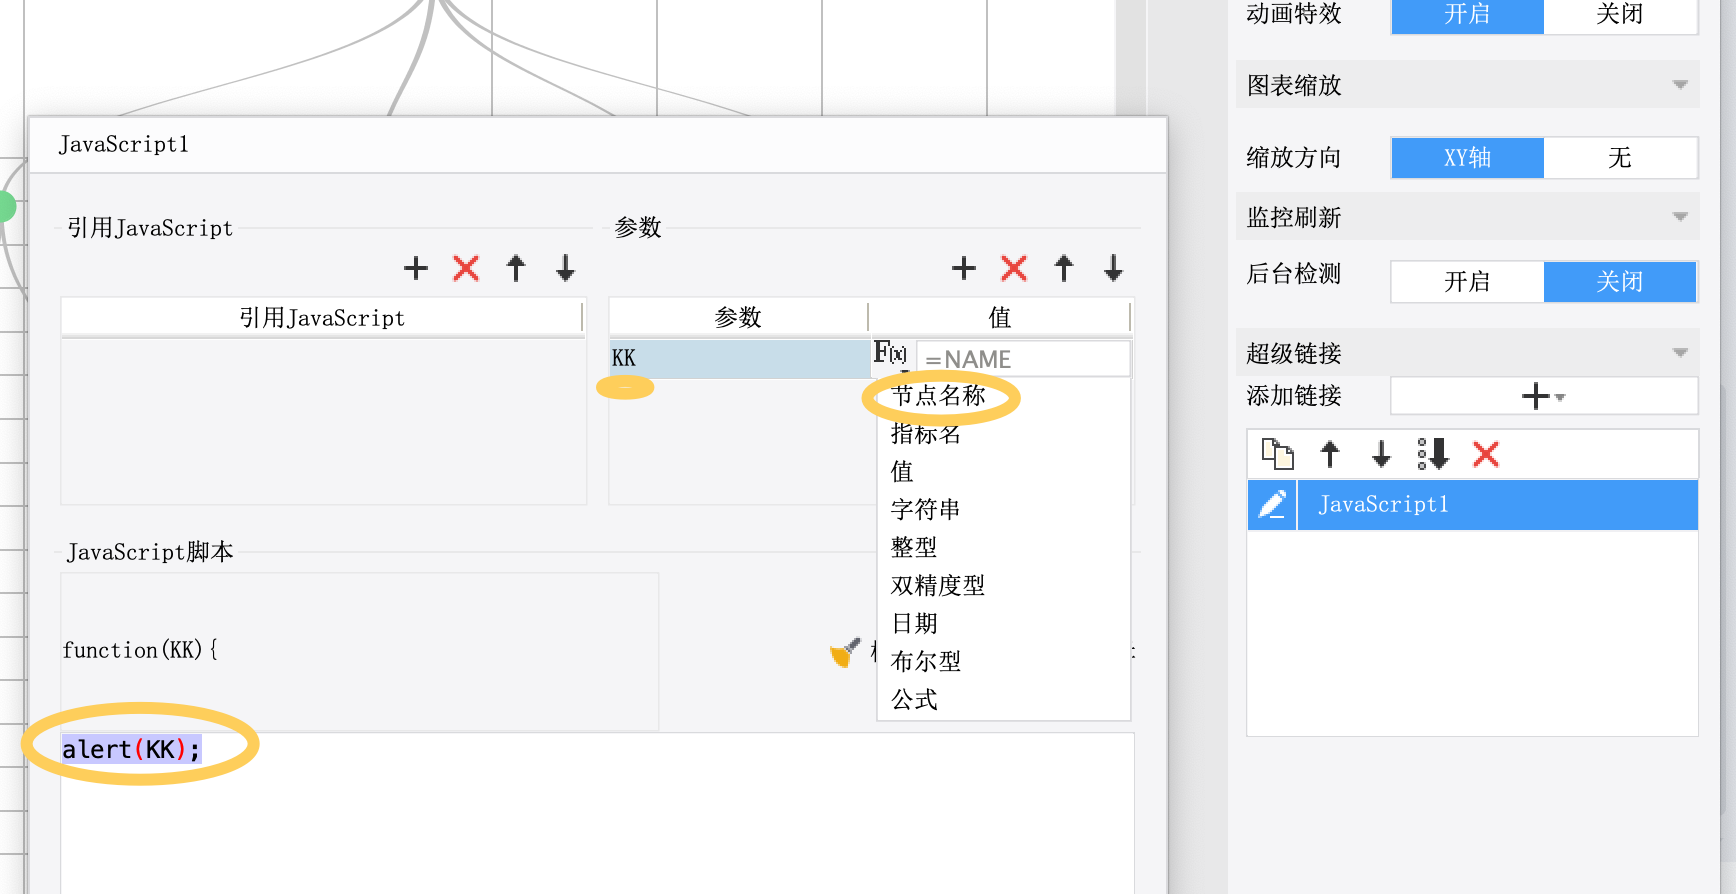
Task: Select JavaScript1 in the hyperlink list
Action: (1497, 505)
